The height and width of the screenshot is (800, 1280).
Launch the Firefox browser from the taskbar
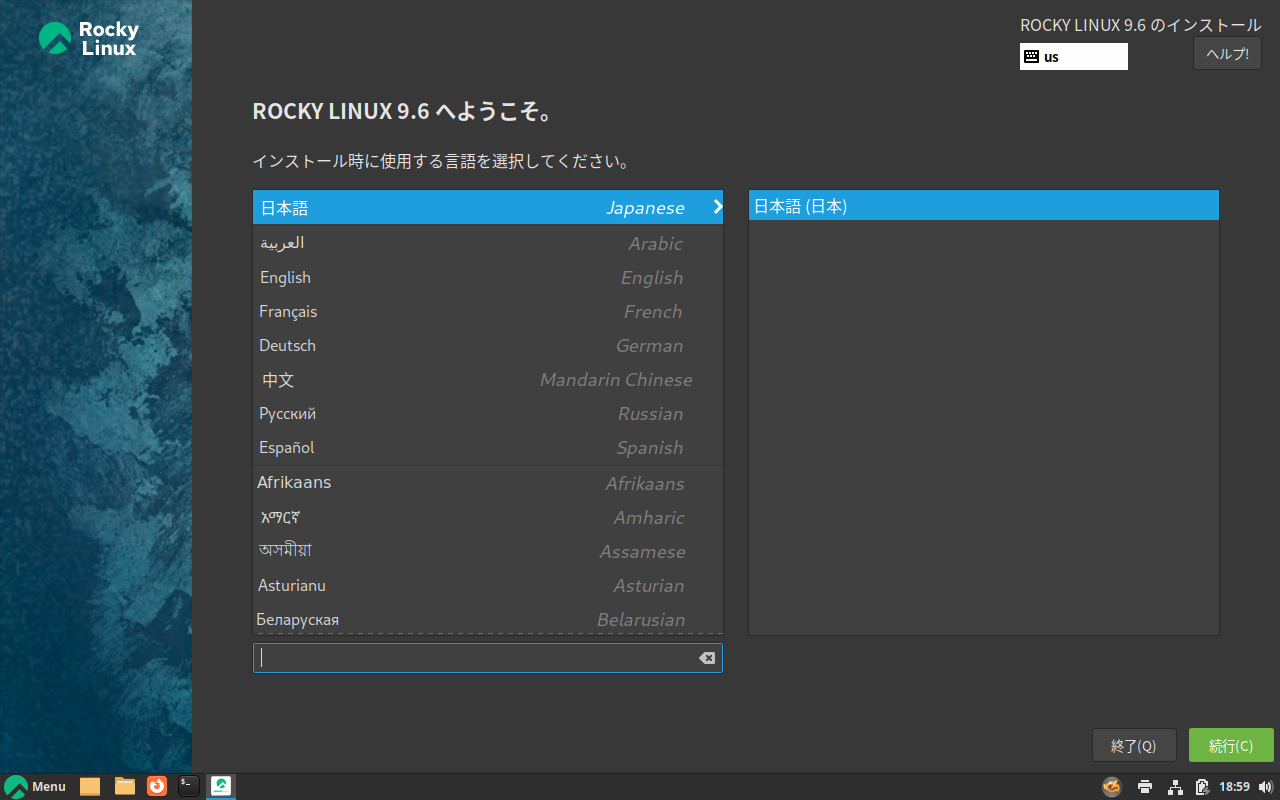pyautogui.click(x=157, y=786)
